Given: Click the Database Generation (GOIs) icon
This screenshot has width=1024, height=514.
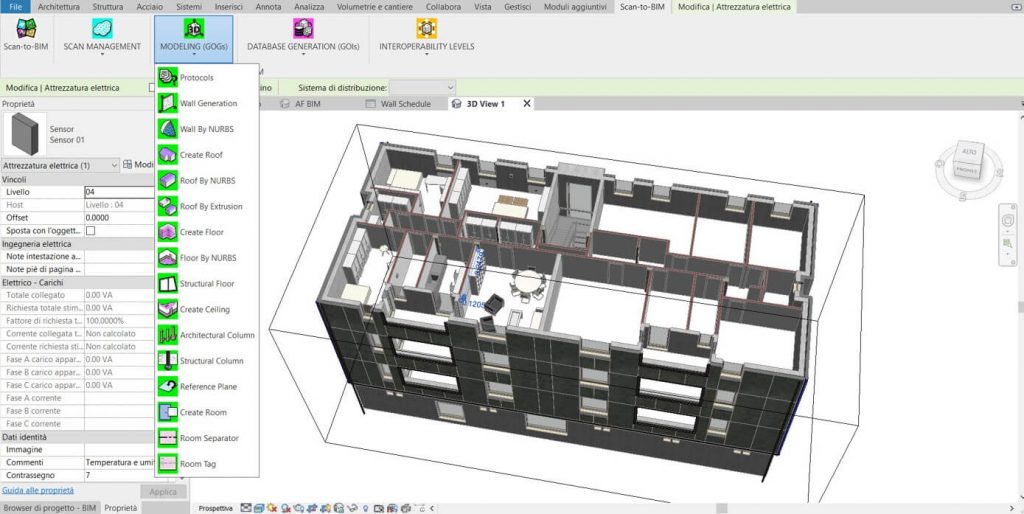Looking at the screenshot, I should point(303,29).
